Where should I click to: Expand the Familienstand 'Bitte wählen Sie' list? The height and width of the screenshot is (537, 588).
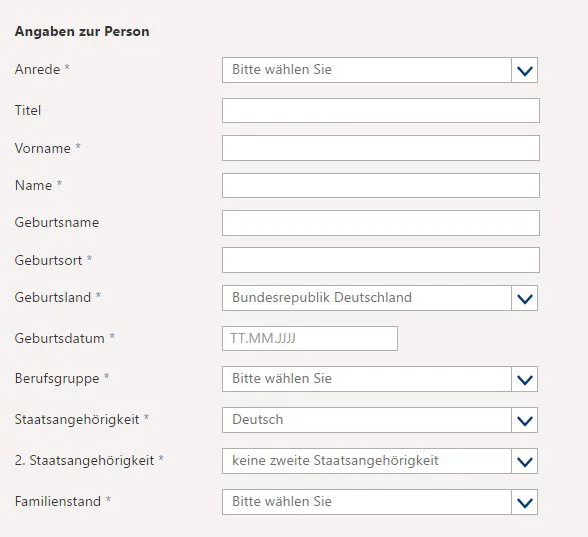[380, 502]
